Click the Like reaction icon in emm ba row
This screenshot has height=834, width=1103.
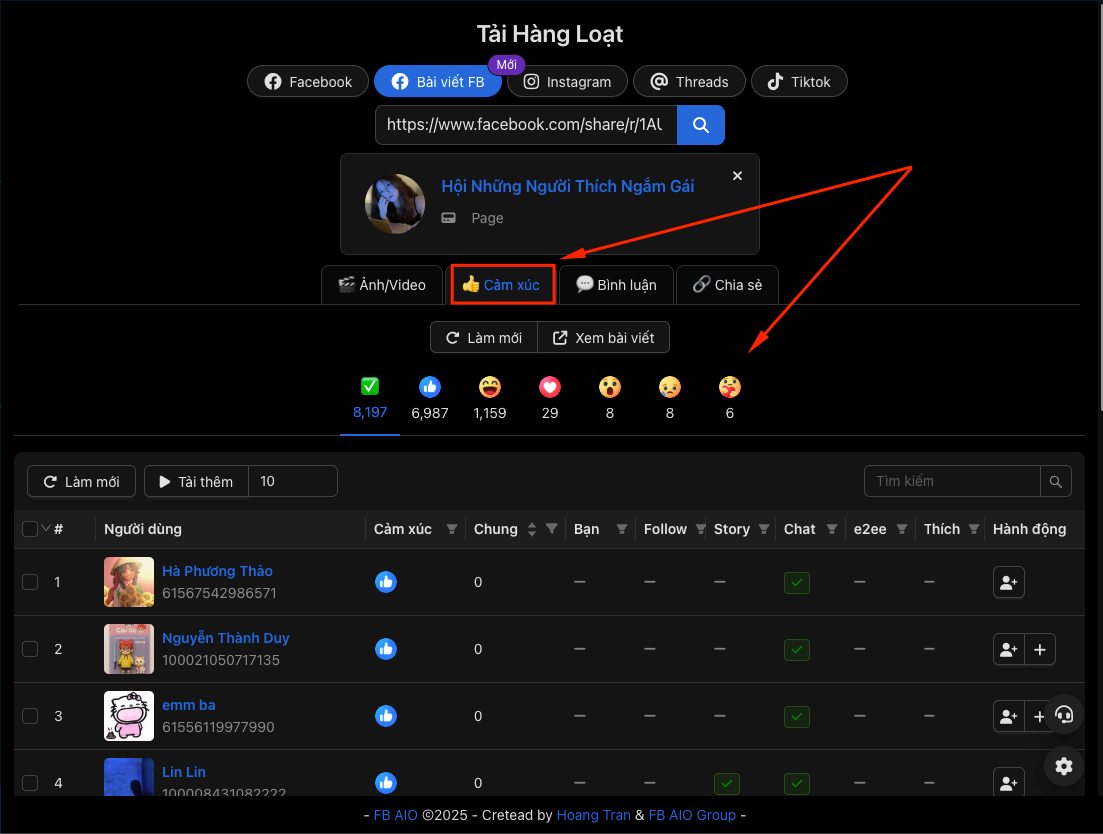click(x=385, y=716)
